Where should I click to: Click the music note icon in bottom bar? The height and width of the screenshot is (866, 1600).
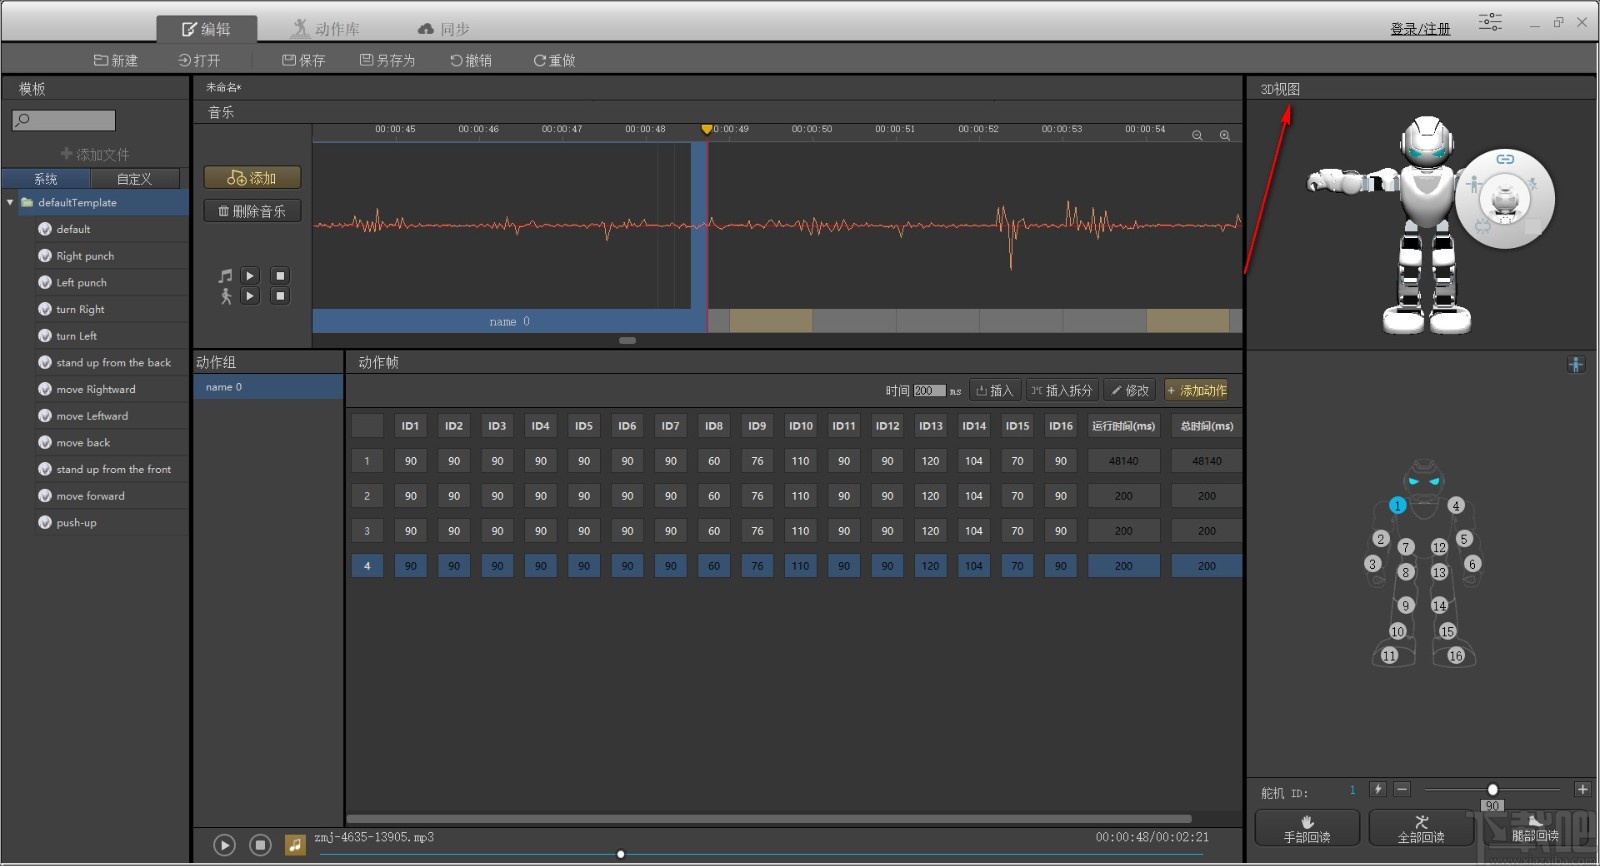(295, 845)
